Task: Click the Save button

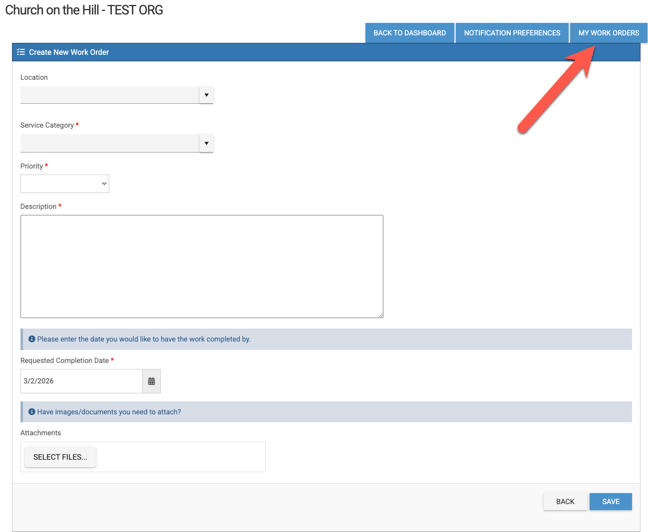Action: tap(610, 501)
